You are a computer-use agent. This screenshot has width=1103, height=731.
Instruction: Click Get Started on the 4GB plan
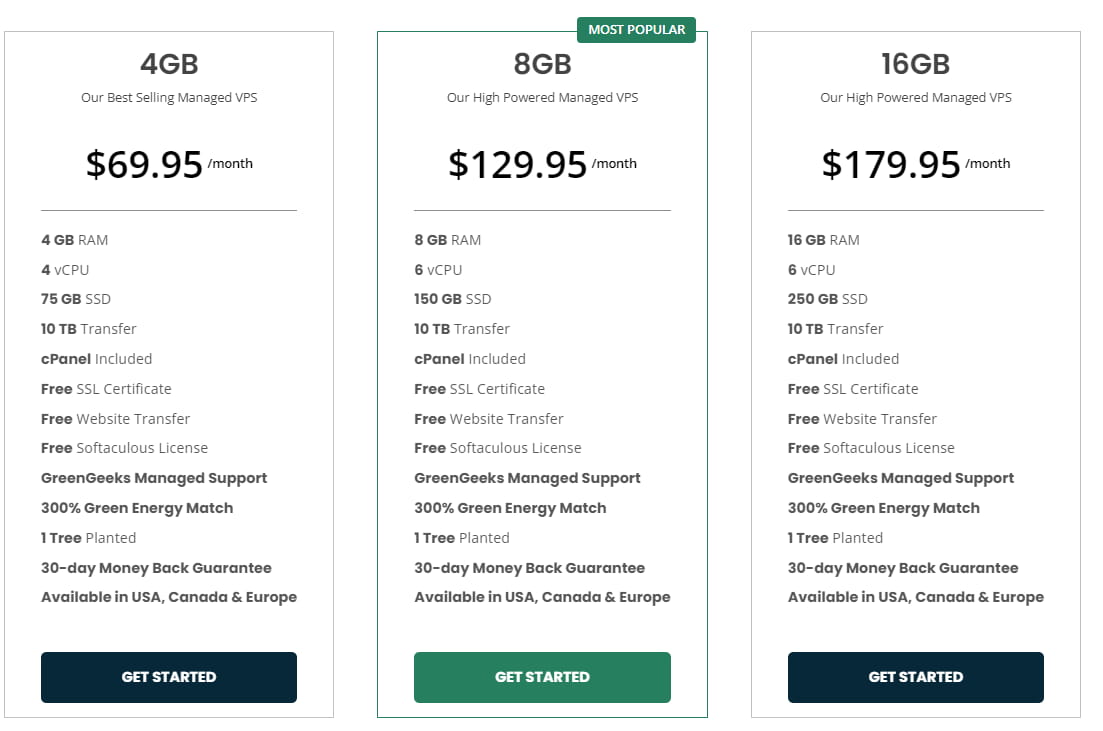coord(168,677)
